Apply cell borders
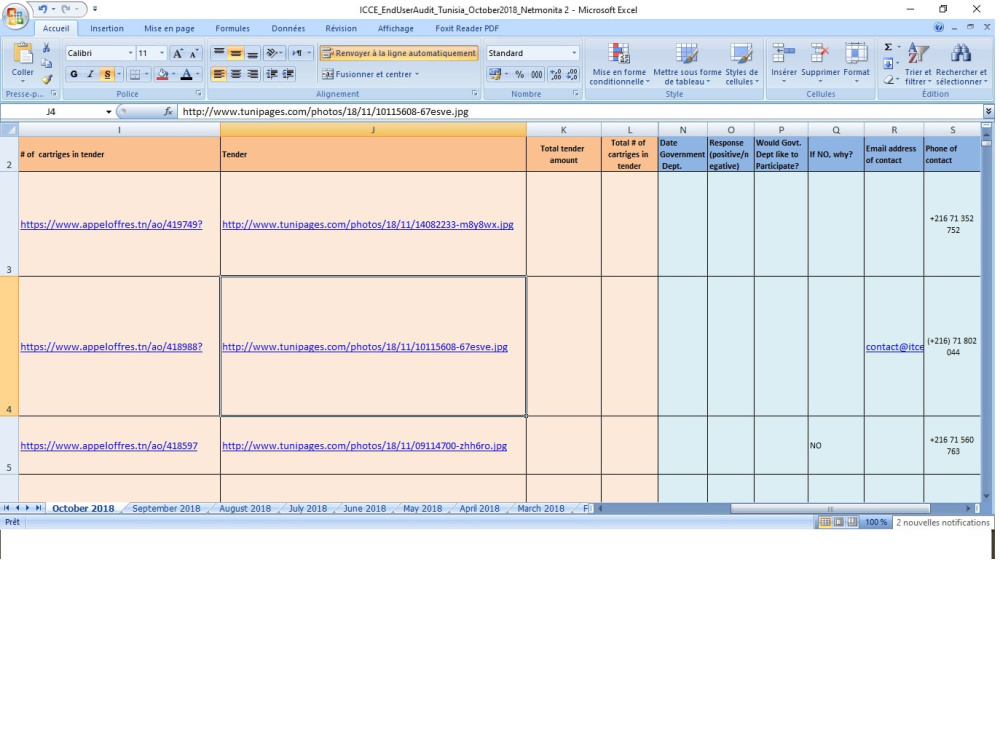The height and width of the screenshot is (749, 1000). pyautogui.click(x=135, y=75)
